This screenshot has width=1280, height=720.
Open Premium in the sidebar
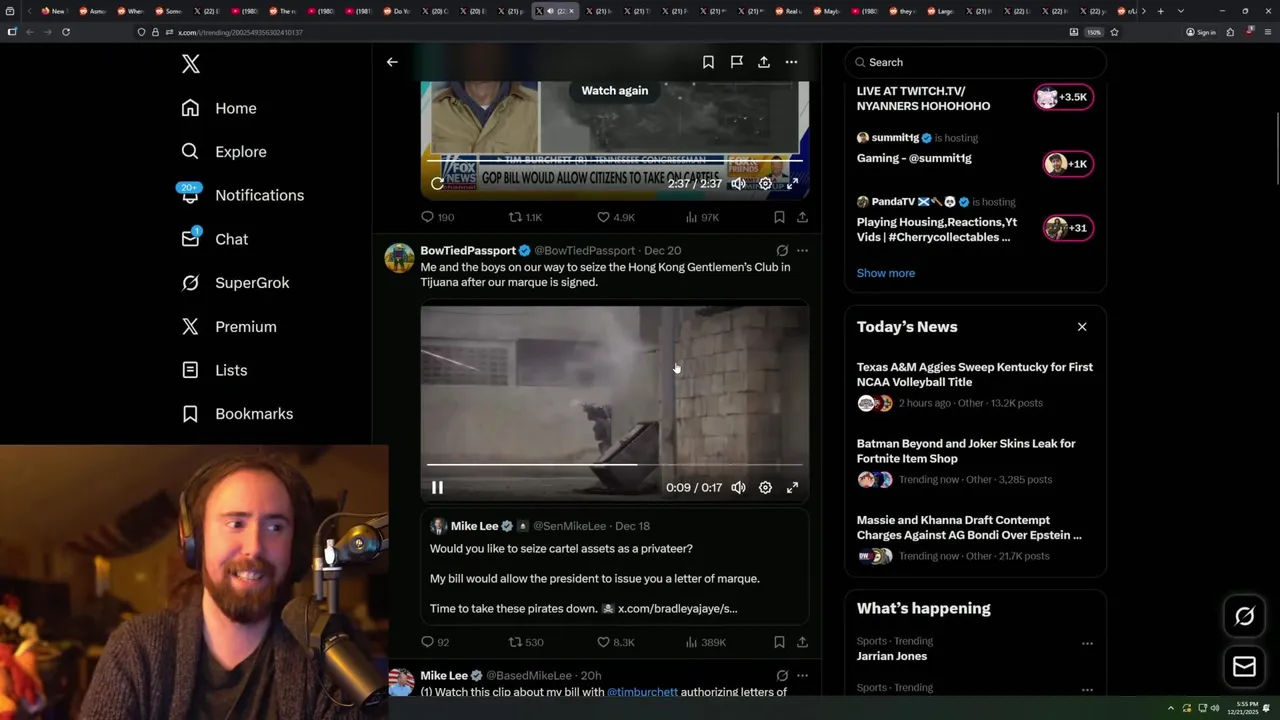tap(229, 327)
